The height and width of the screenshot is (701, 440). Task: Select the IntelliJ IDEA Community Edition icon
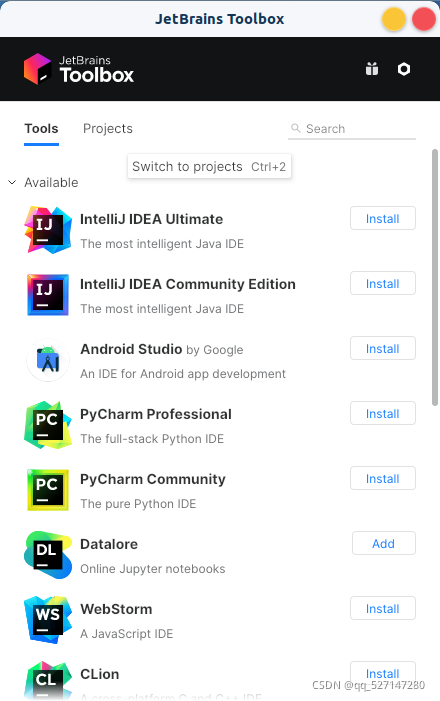click(x=48, y=295)
